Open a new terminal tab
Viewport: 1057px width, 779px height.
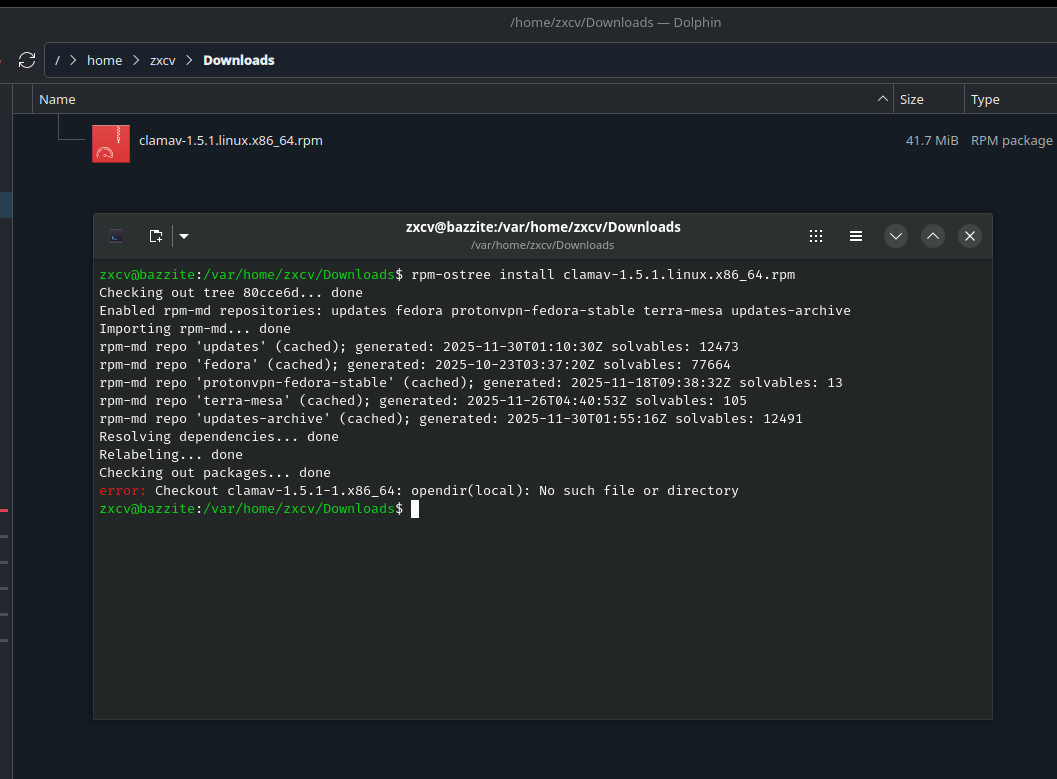[x=156, y=236]
